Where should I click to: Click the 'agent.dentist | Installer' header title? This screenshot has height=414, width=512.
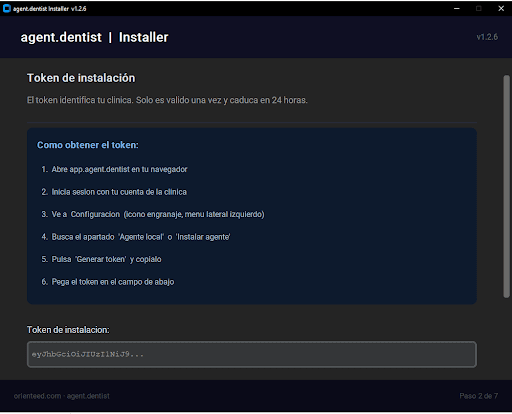pyautogui.click(x=94, y=37)
